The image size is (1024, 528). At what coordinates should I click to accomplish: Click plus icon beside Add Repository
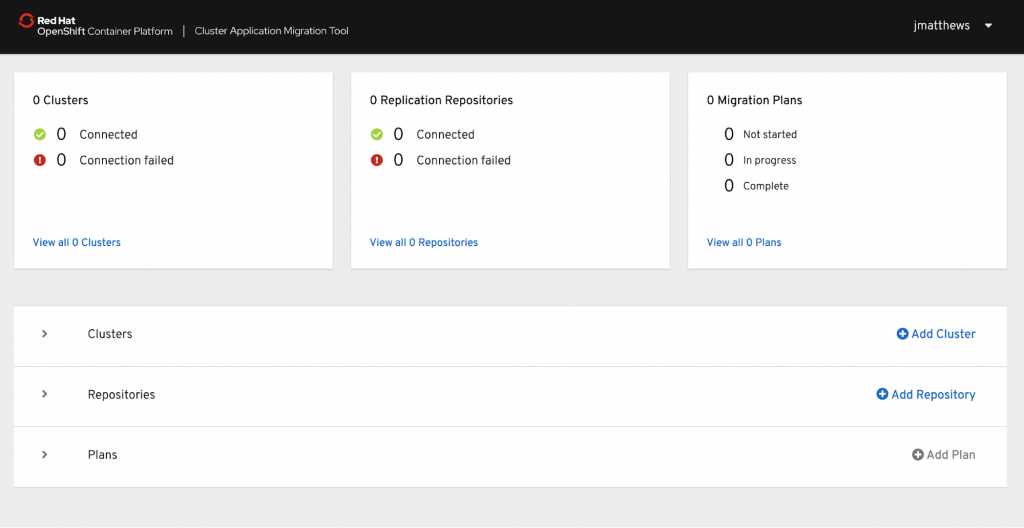[x=882, y=394]
